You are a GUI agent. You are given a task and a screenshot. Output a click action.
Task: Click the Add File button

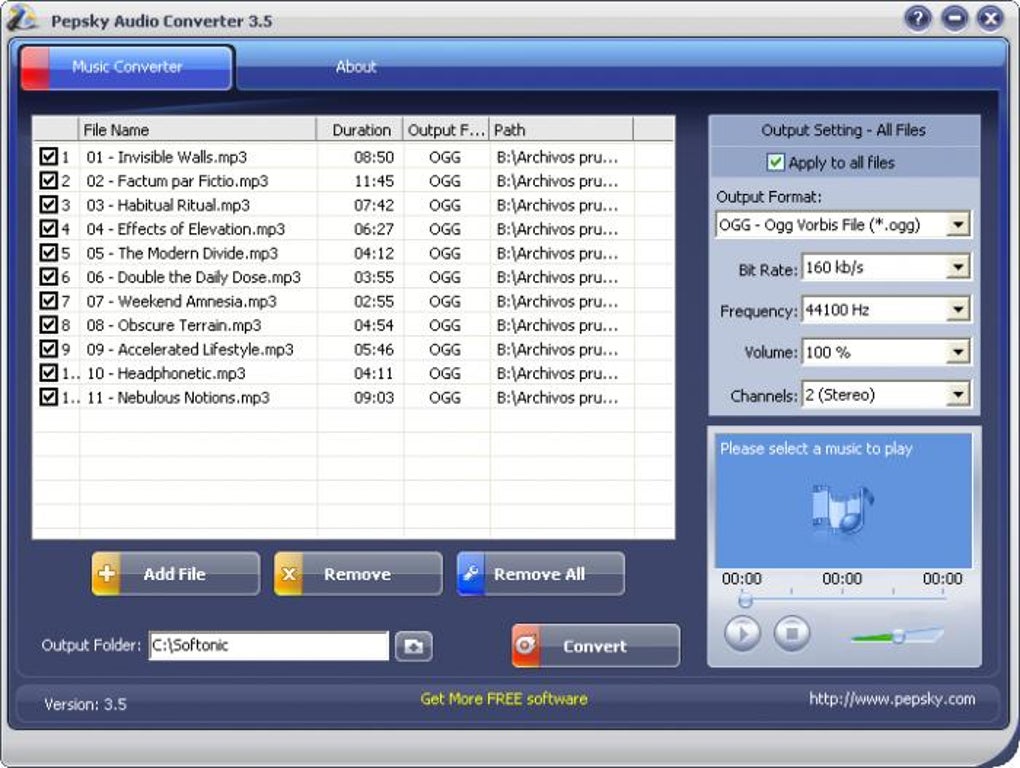click(x=176, y=574)
